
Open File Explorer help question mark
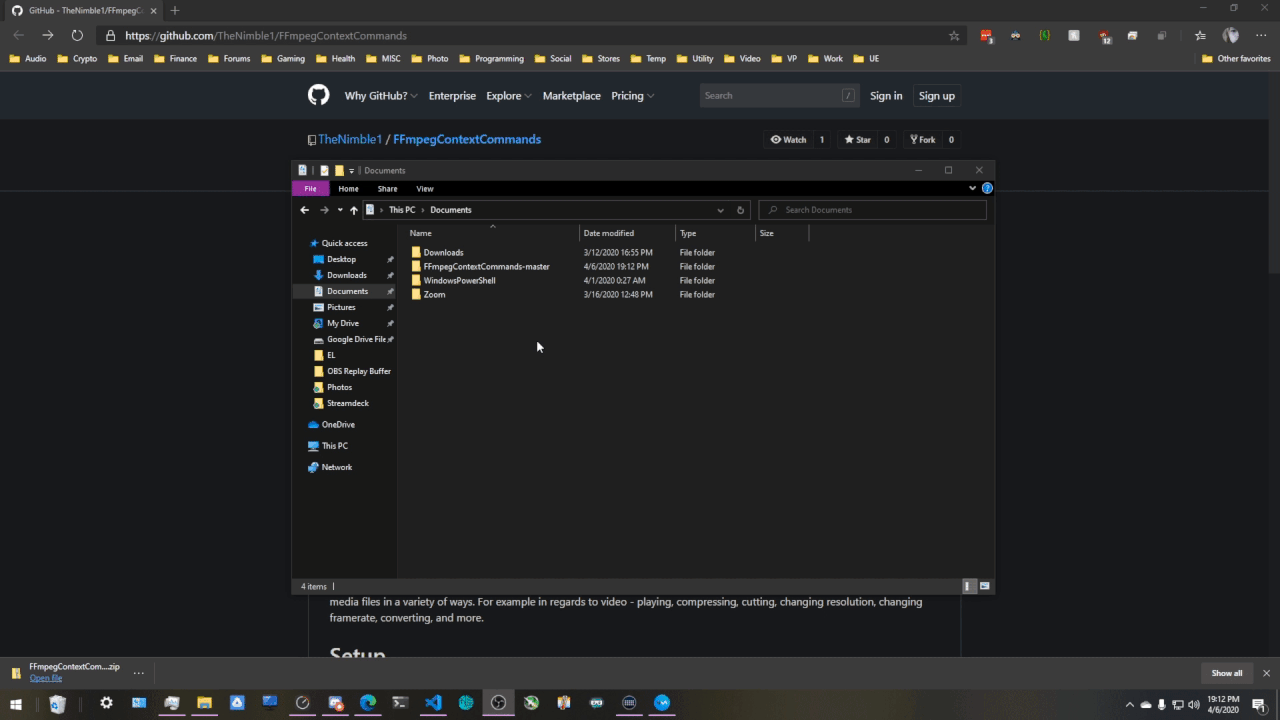pos(987,188)
